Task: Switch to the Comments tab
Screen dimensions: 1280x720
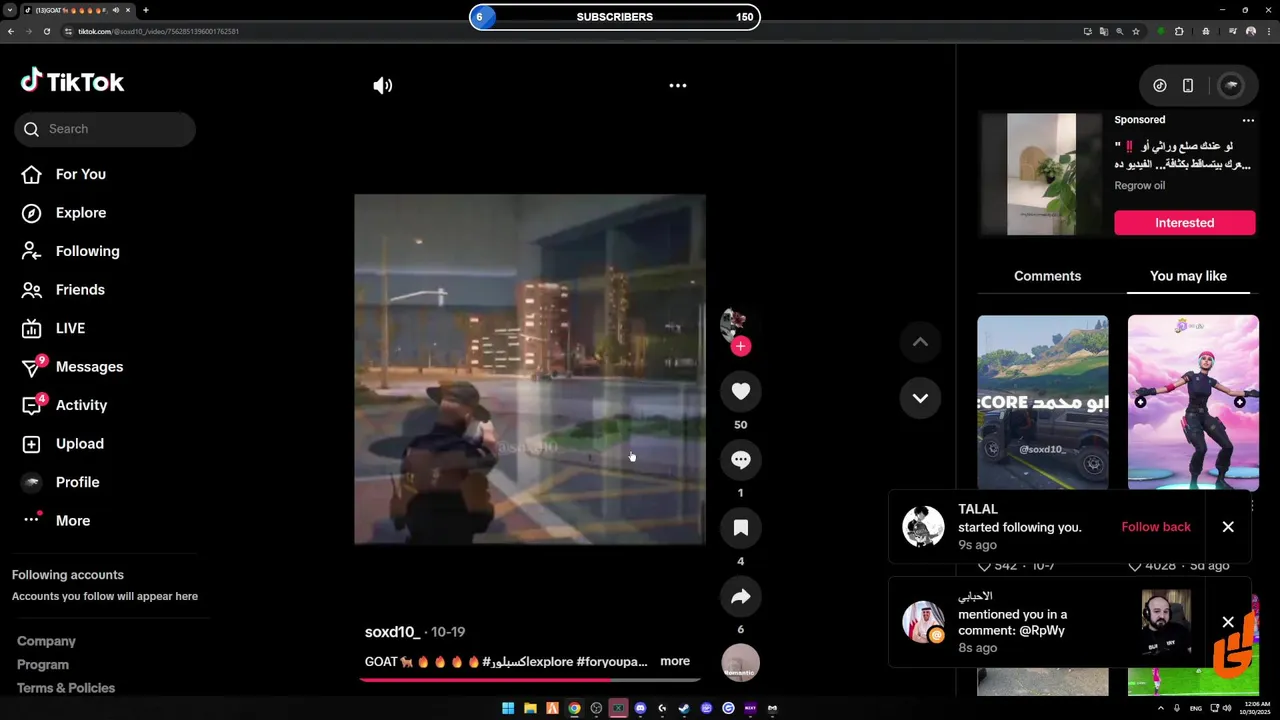Action: tap(1047, 276)
